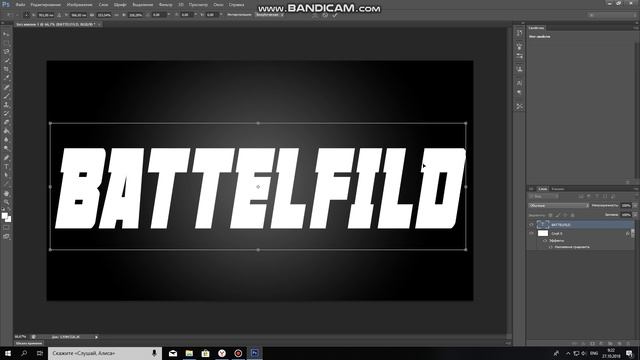Toggle lock transparent pixels in Layers panel
The width and height of the screenshot is (640, 360).
(550, 215)
